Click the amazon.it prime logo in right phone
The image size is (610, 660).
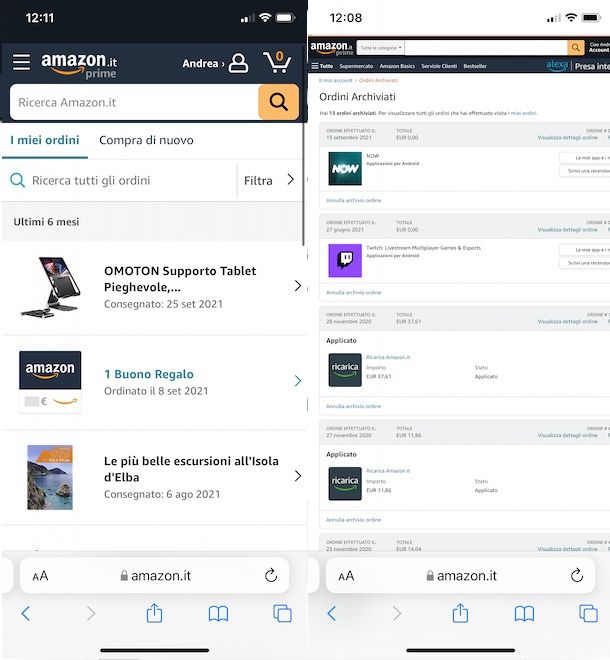point(332,48)
